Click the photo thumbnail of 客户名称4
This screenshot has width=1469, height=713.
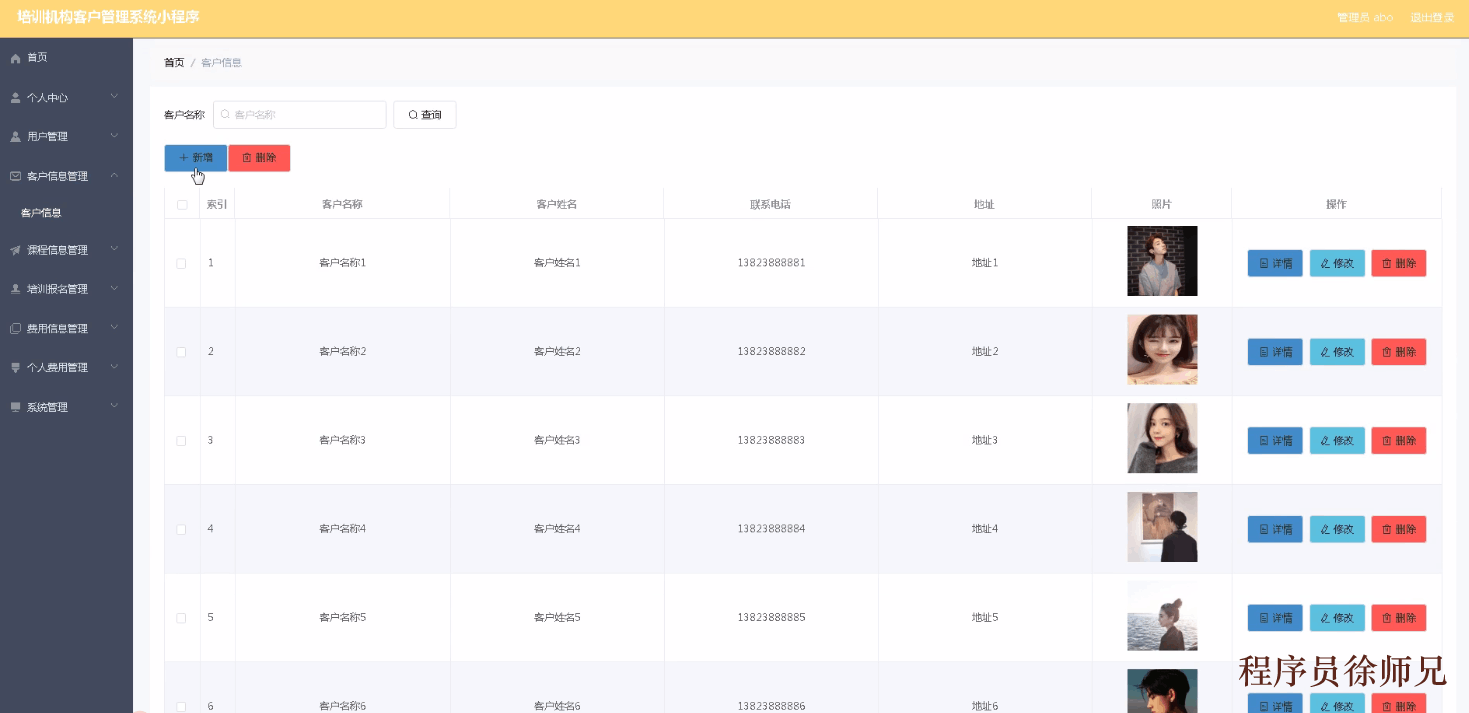click(1162, 527)
